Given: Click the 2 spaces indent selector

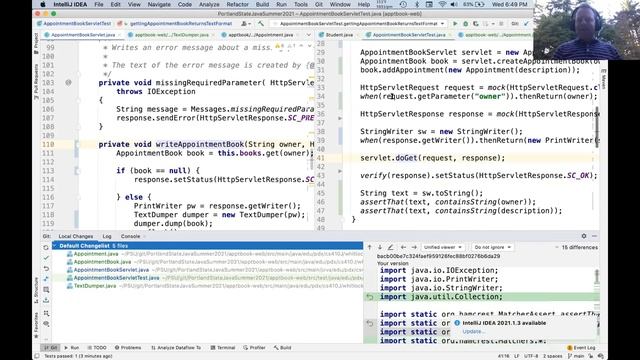Looking at the screenshot, I should (x=552, y=356).
